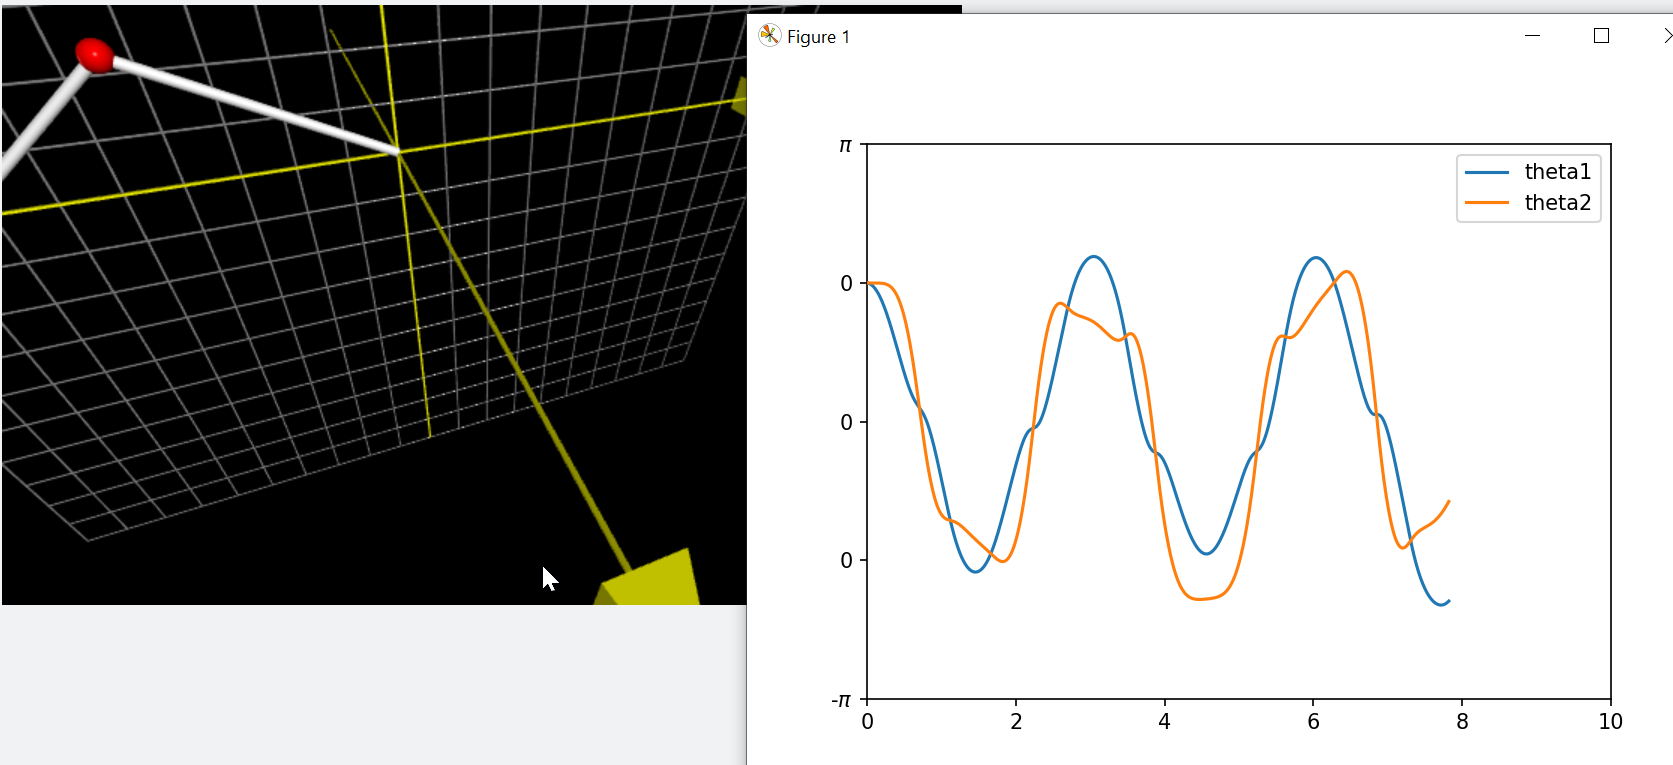
Task: Click the end point of orange theta2 curve
Action: (1449, 501)
